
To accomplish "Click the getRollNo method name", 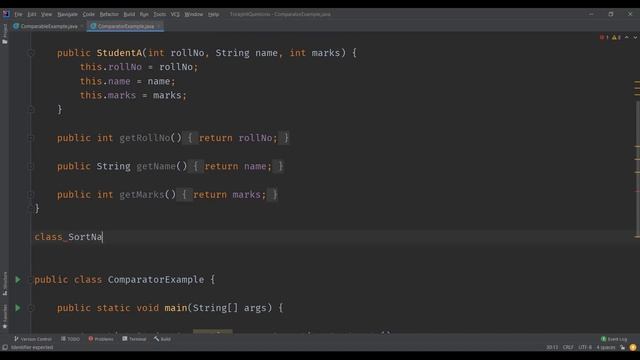I will [144, 138].
